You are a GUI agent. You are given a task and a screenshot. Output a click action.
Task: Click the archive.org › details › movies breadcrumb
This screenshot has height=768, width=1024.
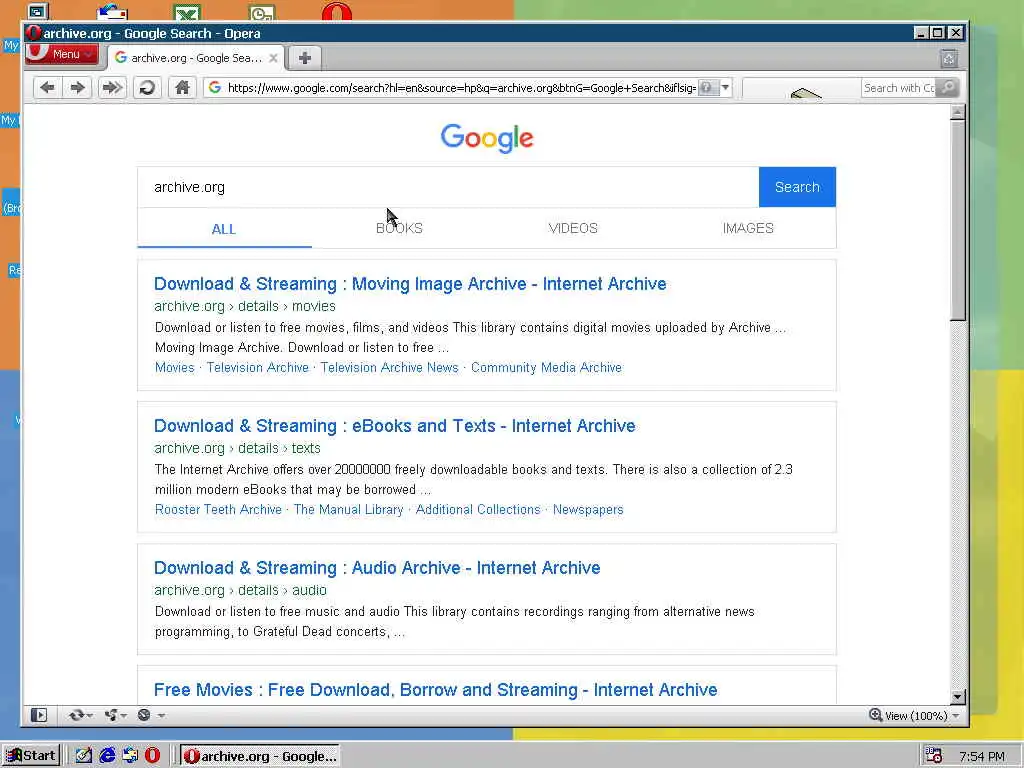(x=245, y=306)
